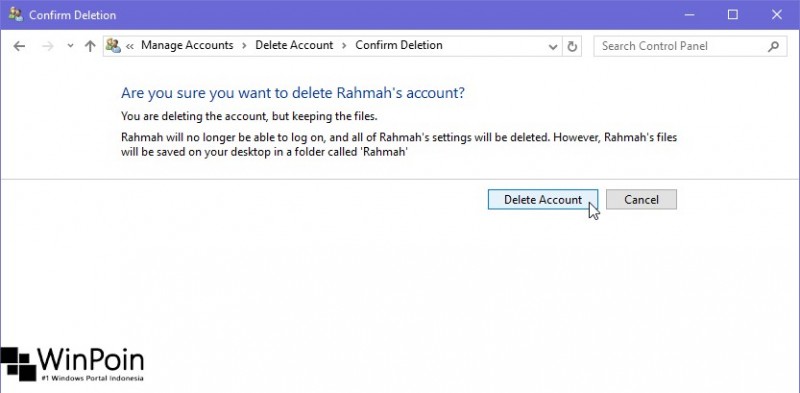800x393 pixels.
Task: Click text 'Rahmah will no longer be able'
Action: (x=399, y=144)
